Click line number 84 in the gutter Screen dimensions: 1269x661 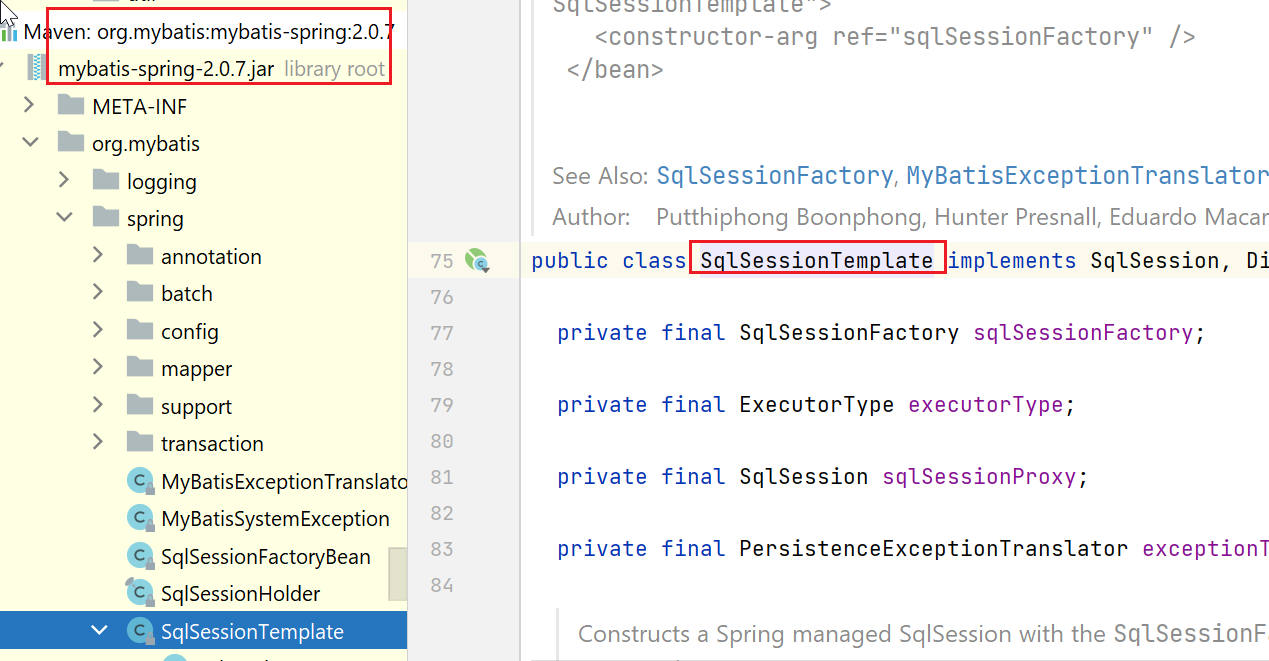442,585
